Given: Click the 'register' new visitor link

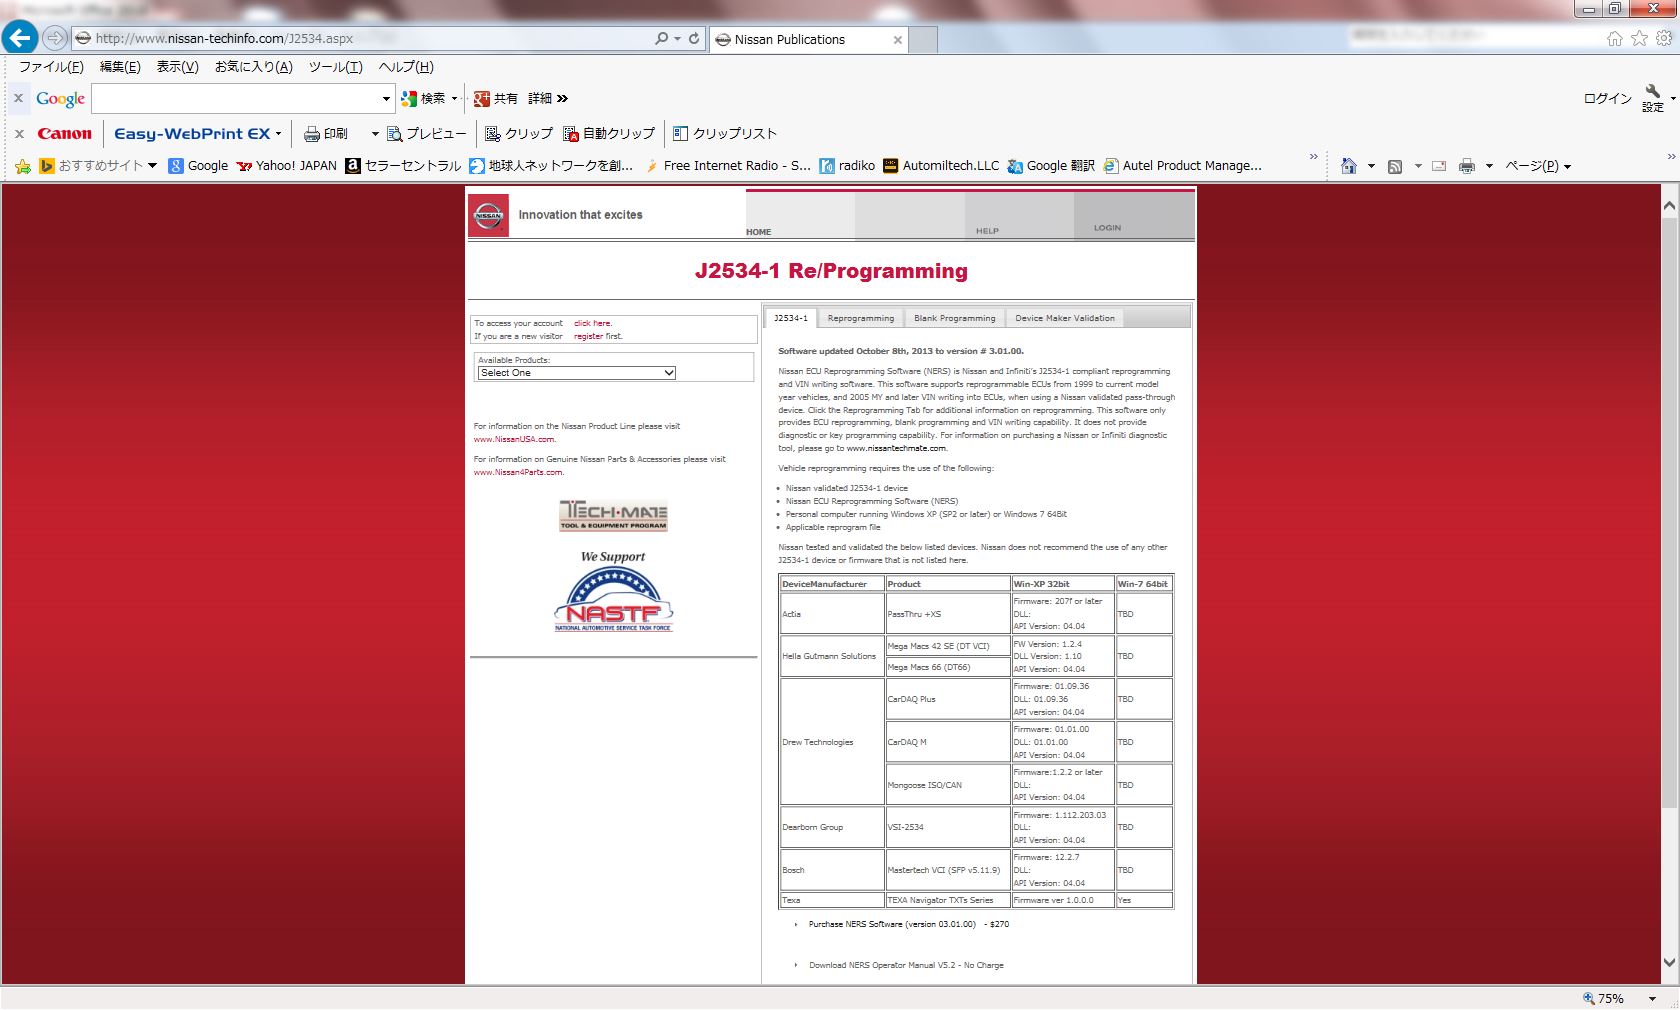Looking at the screenshot, I should (588, 336).
